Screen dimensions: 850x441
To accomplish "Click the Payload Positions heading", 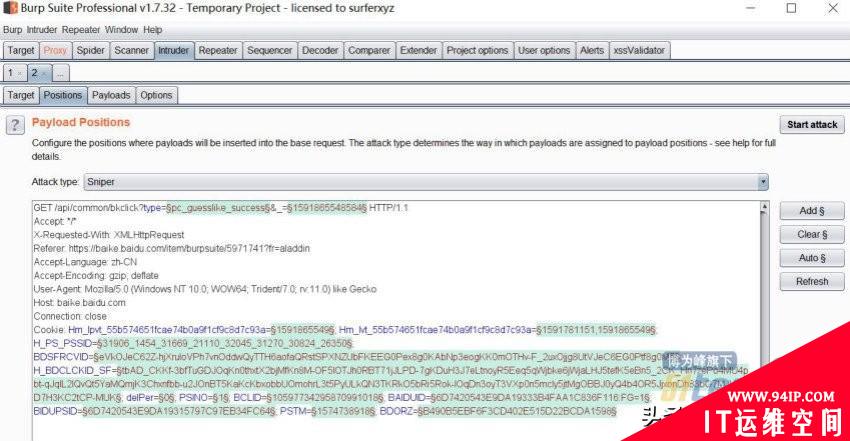I will tap(81, 122).
